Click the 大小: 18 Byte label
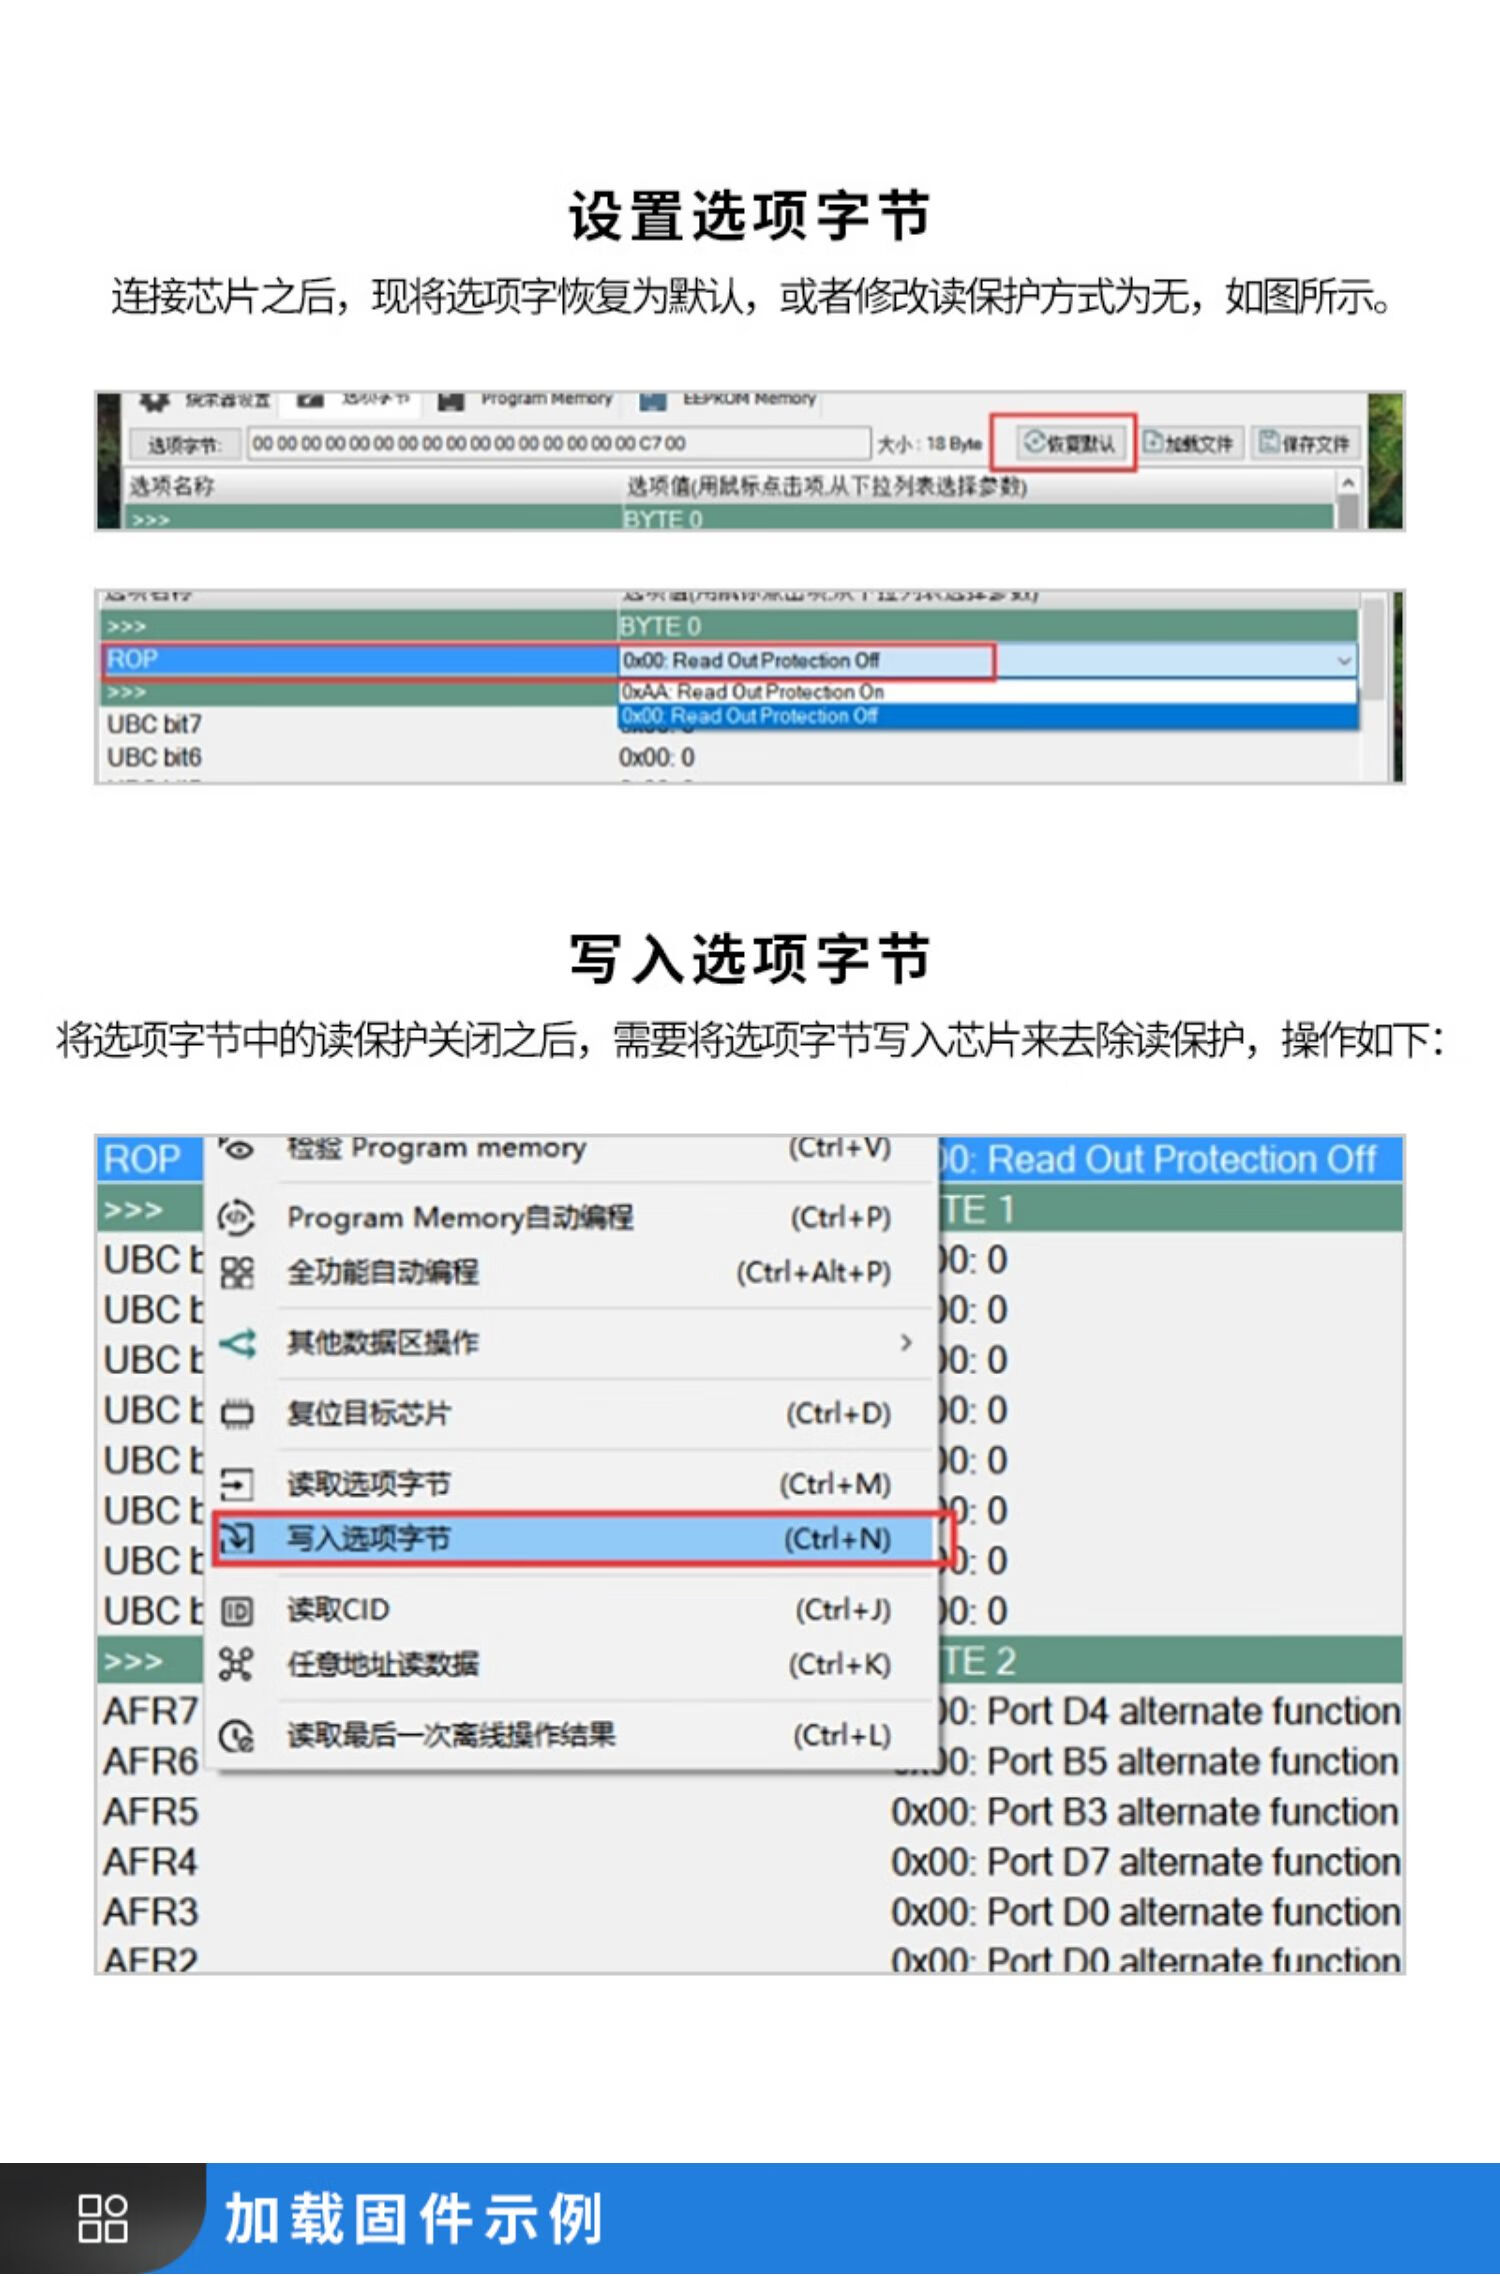1500x2276 pixels. (x=930, y=444)
